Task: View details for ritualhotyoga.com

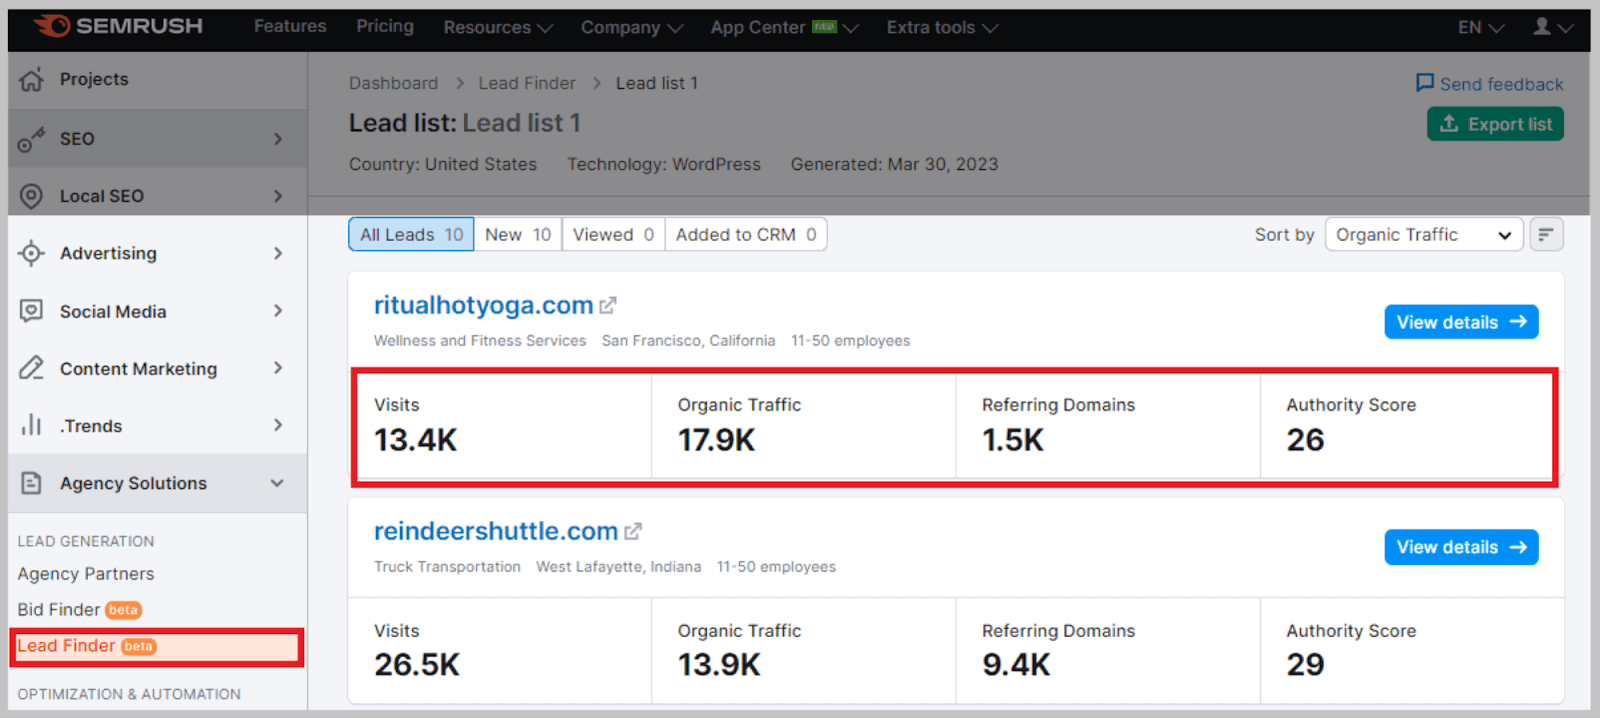Action: 1461,322
